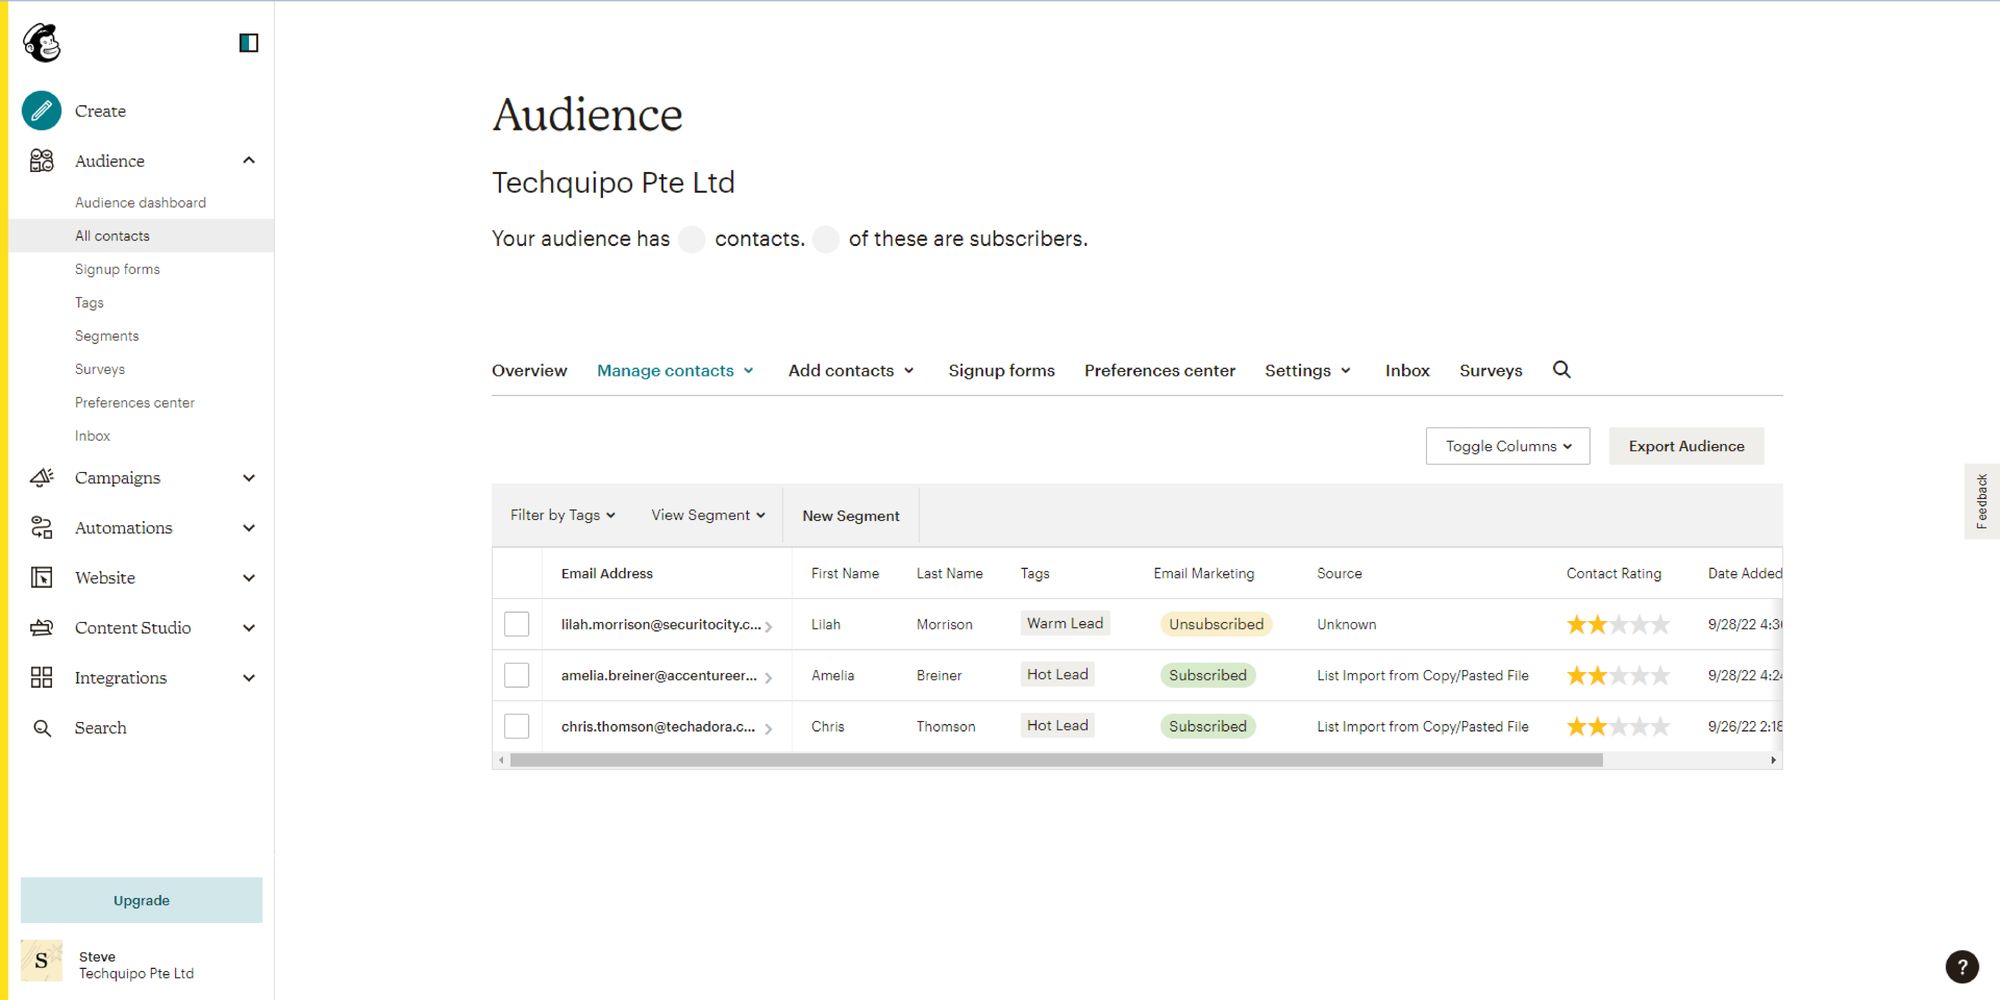This screenshot has height=1000, width=2000.
Task: Switch to the Overview tab
Action: pos(529,370)
